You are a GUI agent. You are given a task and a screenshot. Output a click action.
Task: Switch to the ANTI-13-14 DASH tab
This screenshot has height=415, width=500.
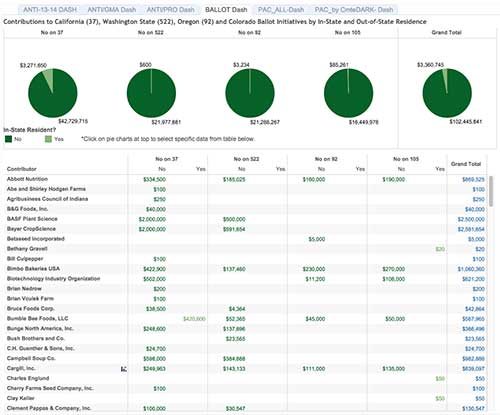(x=50, y=10)
